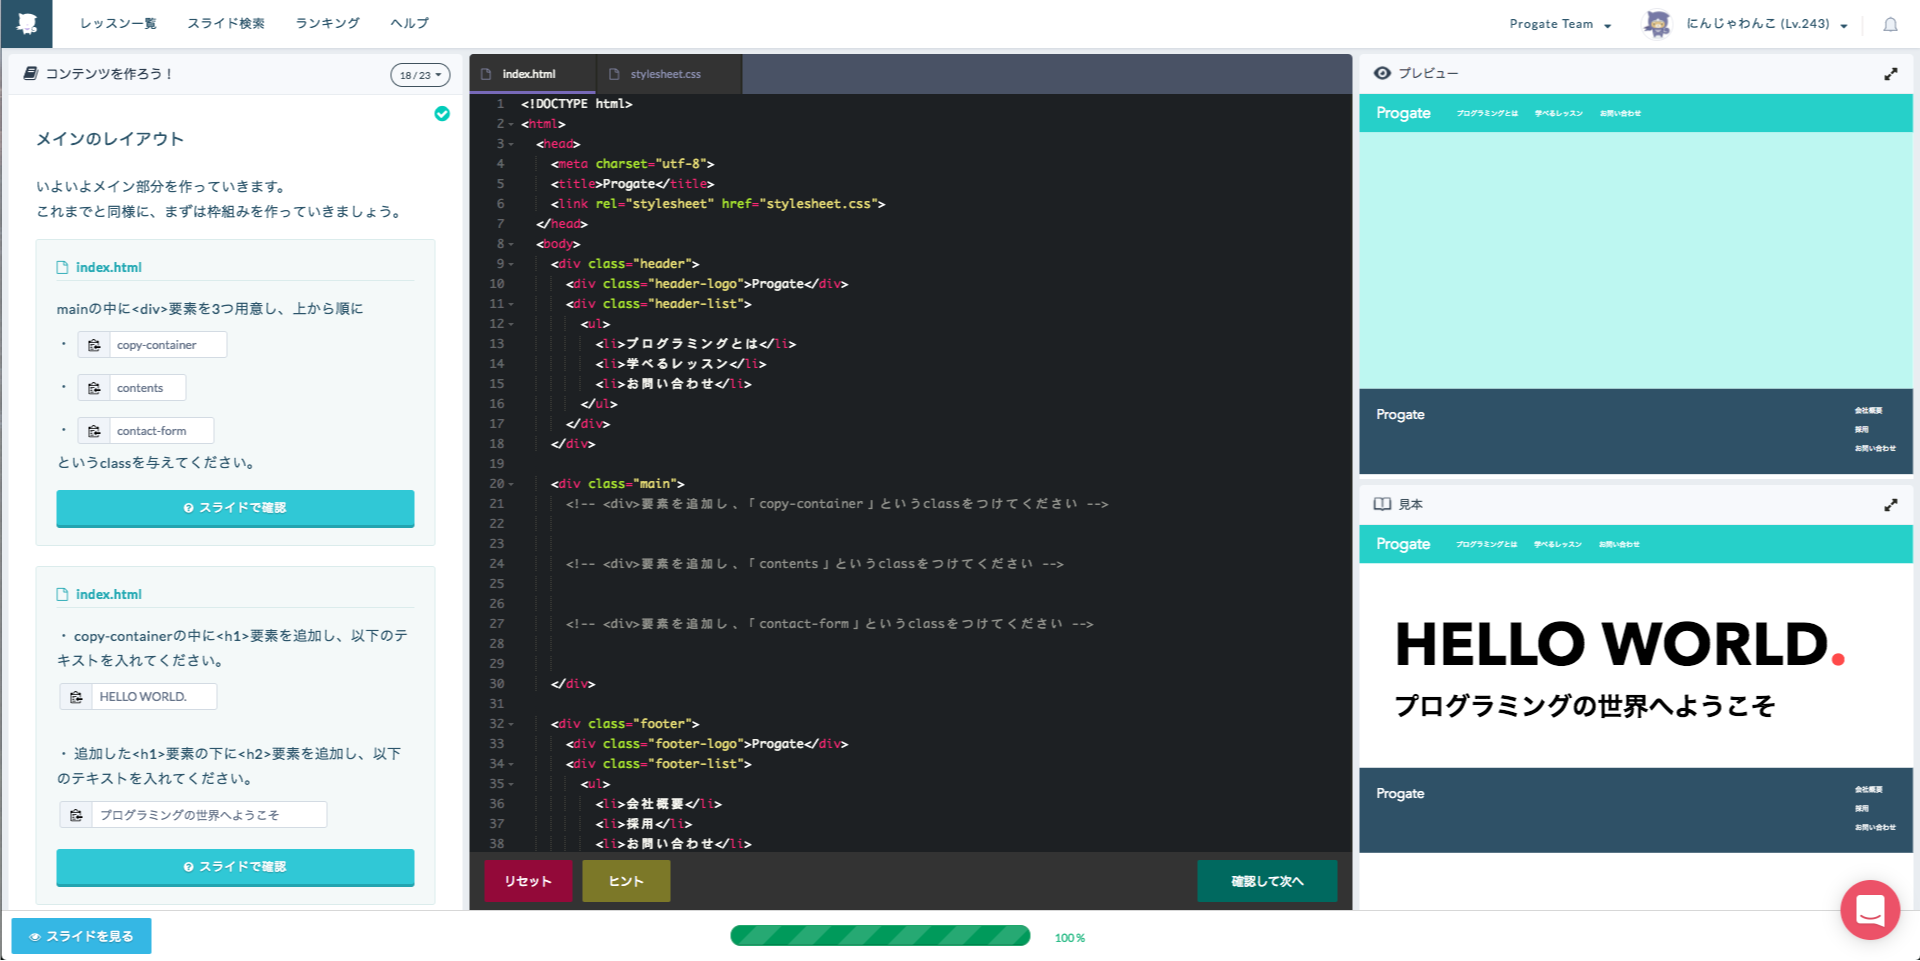Switch to the stylesheet.css tab

(665, 73)
